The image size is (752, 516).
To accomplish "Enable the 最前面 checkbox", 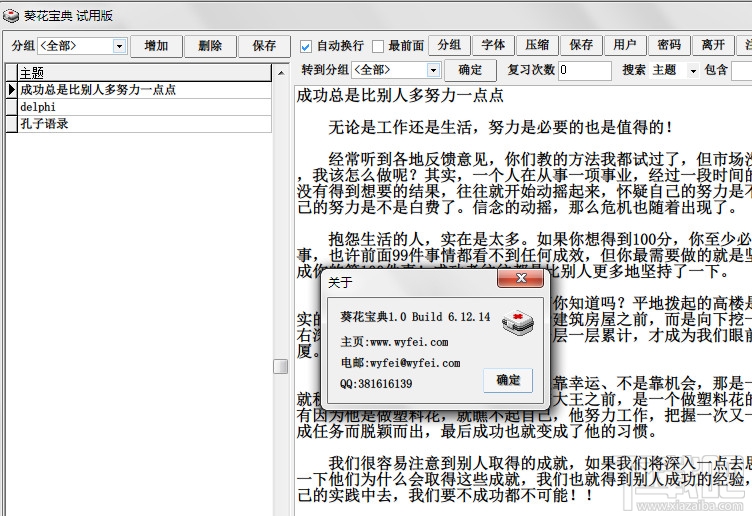I will point(378,47).
